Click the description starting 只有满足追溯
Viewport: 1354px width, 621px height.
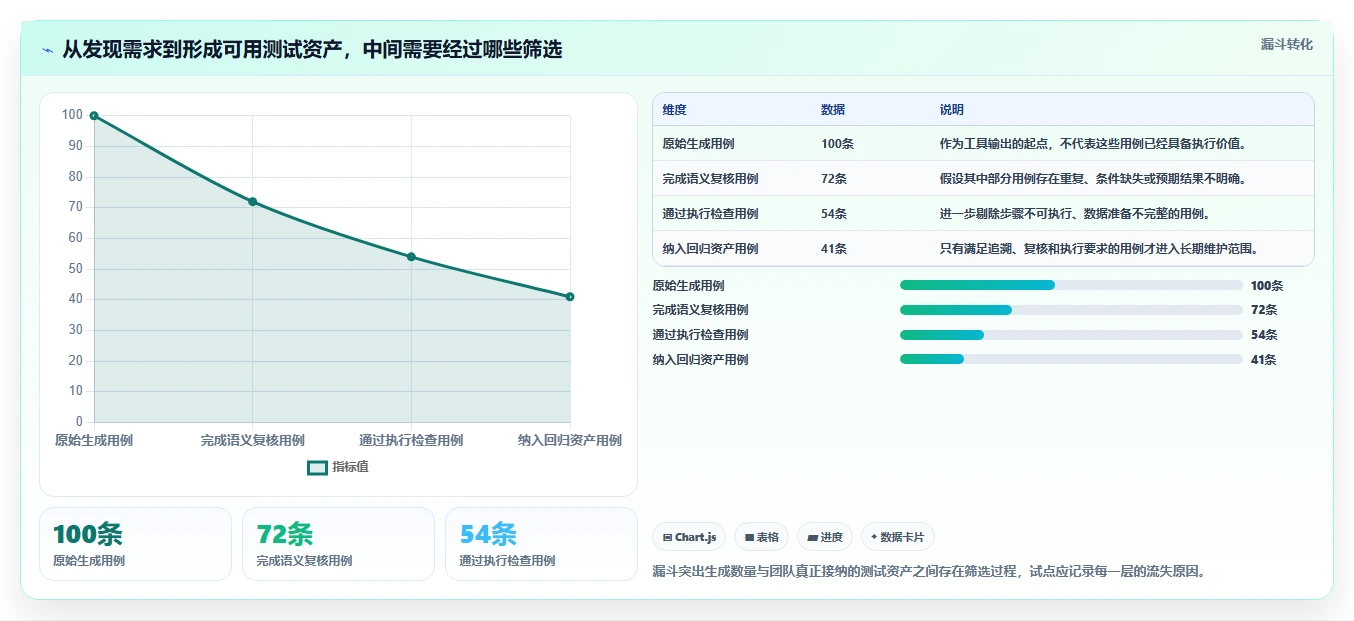click(x=1098, y=249)
